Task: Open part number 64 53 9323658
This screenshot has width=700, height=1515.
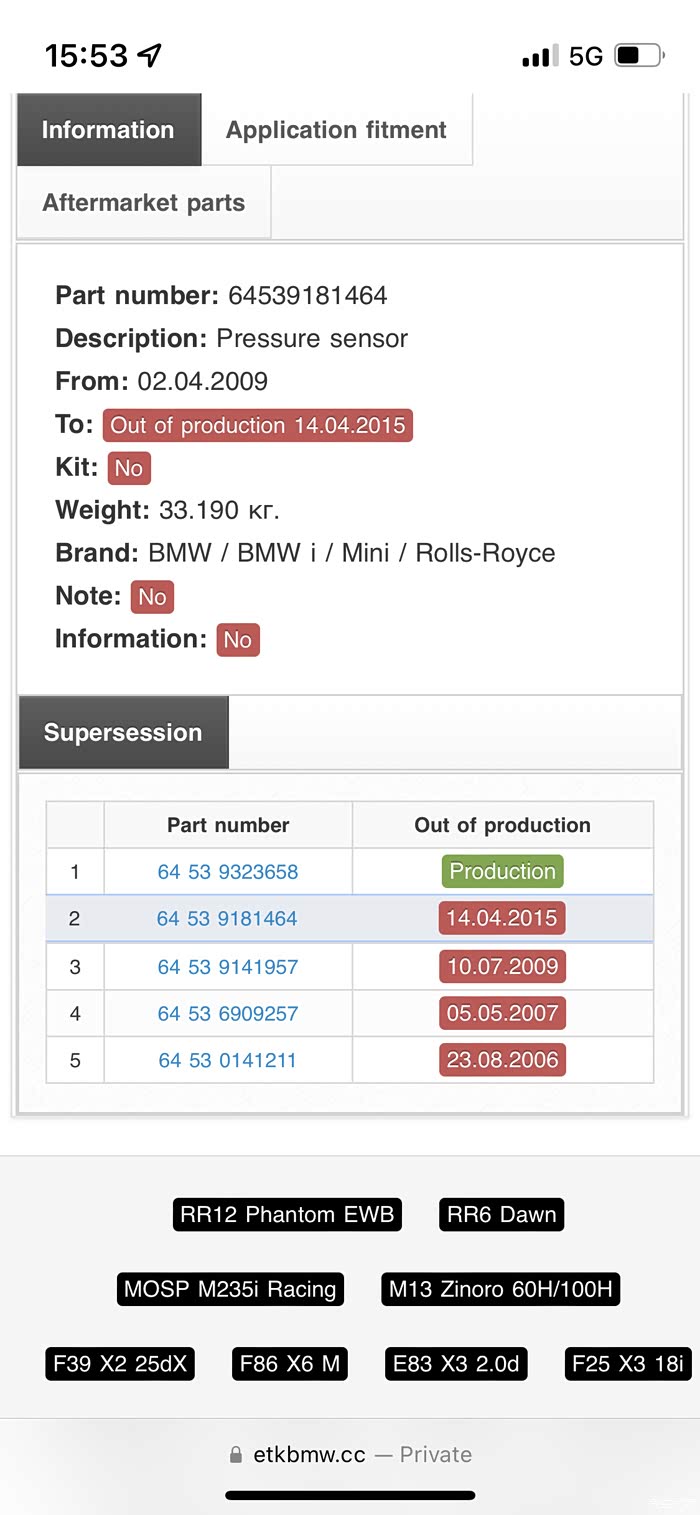Action: tap(228, 872)
